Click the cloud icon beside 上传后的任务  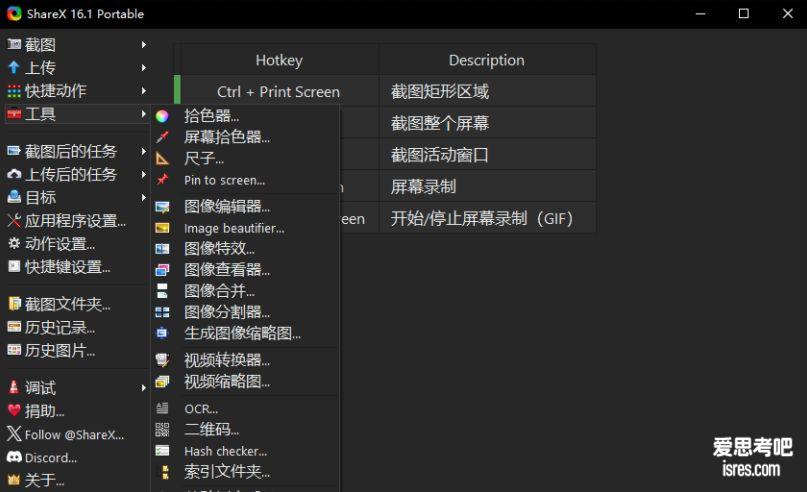14,174
